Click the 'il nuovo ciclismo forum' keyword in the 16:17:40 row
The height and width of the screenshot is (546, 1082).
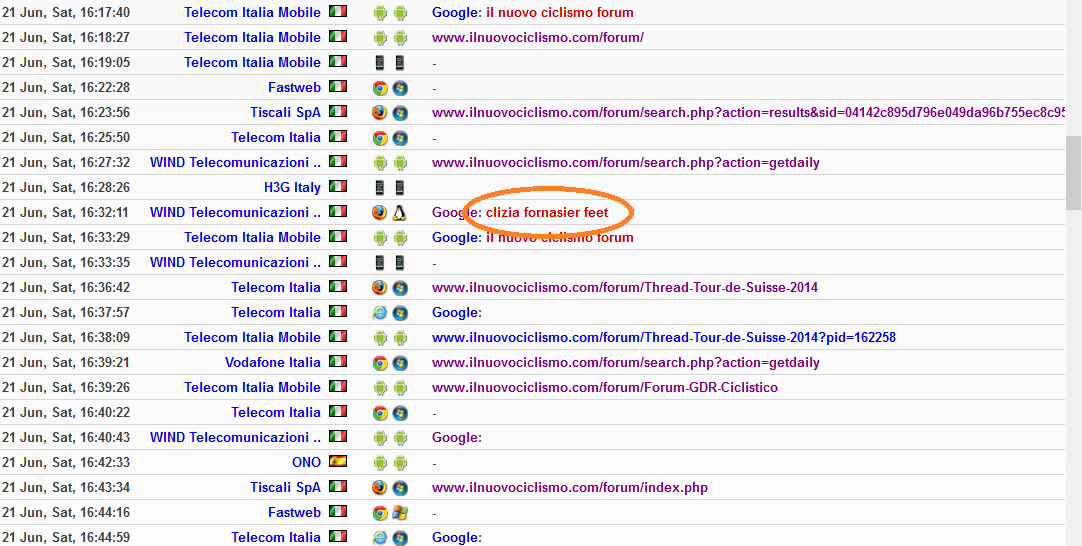560,12
